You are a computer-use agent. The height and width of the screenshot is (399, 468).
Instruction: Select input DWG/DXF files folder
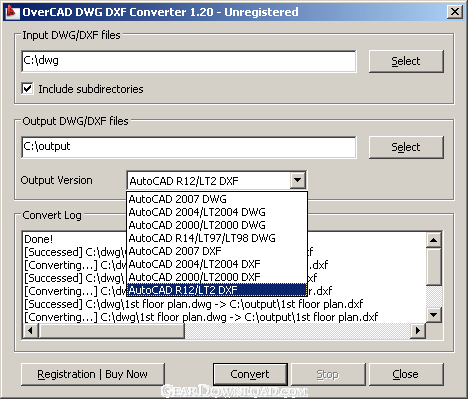coord(406,61)
